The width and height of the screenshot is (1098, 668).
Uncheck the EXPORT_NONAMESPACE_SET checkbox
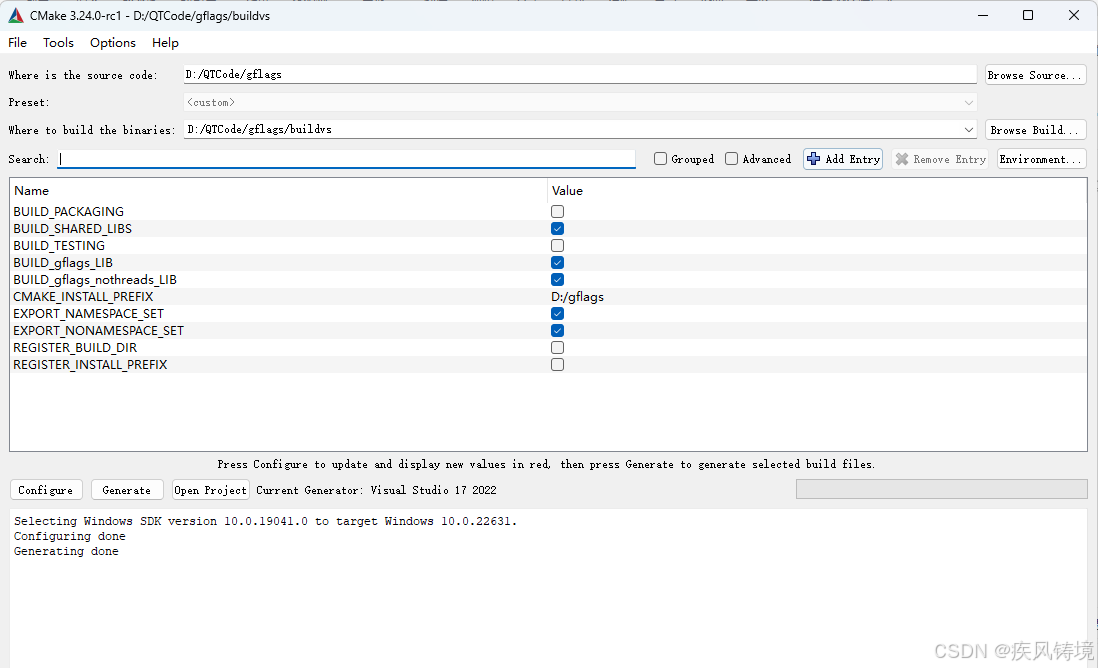pos(557,330)
